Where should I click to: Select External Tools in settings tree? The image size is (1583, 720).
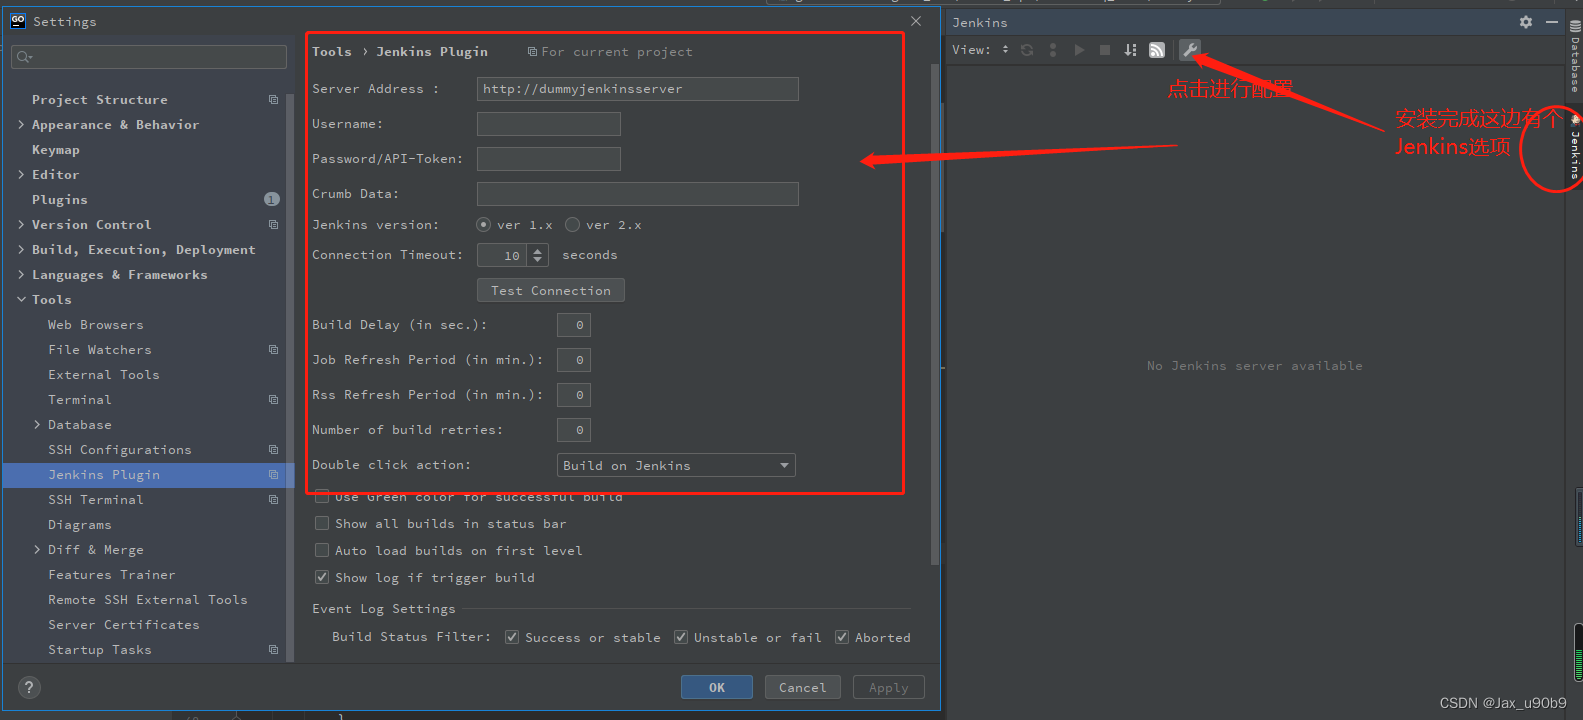(x=104, y=375)
